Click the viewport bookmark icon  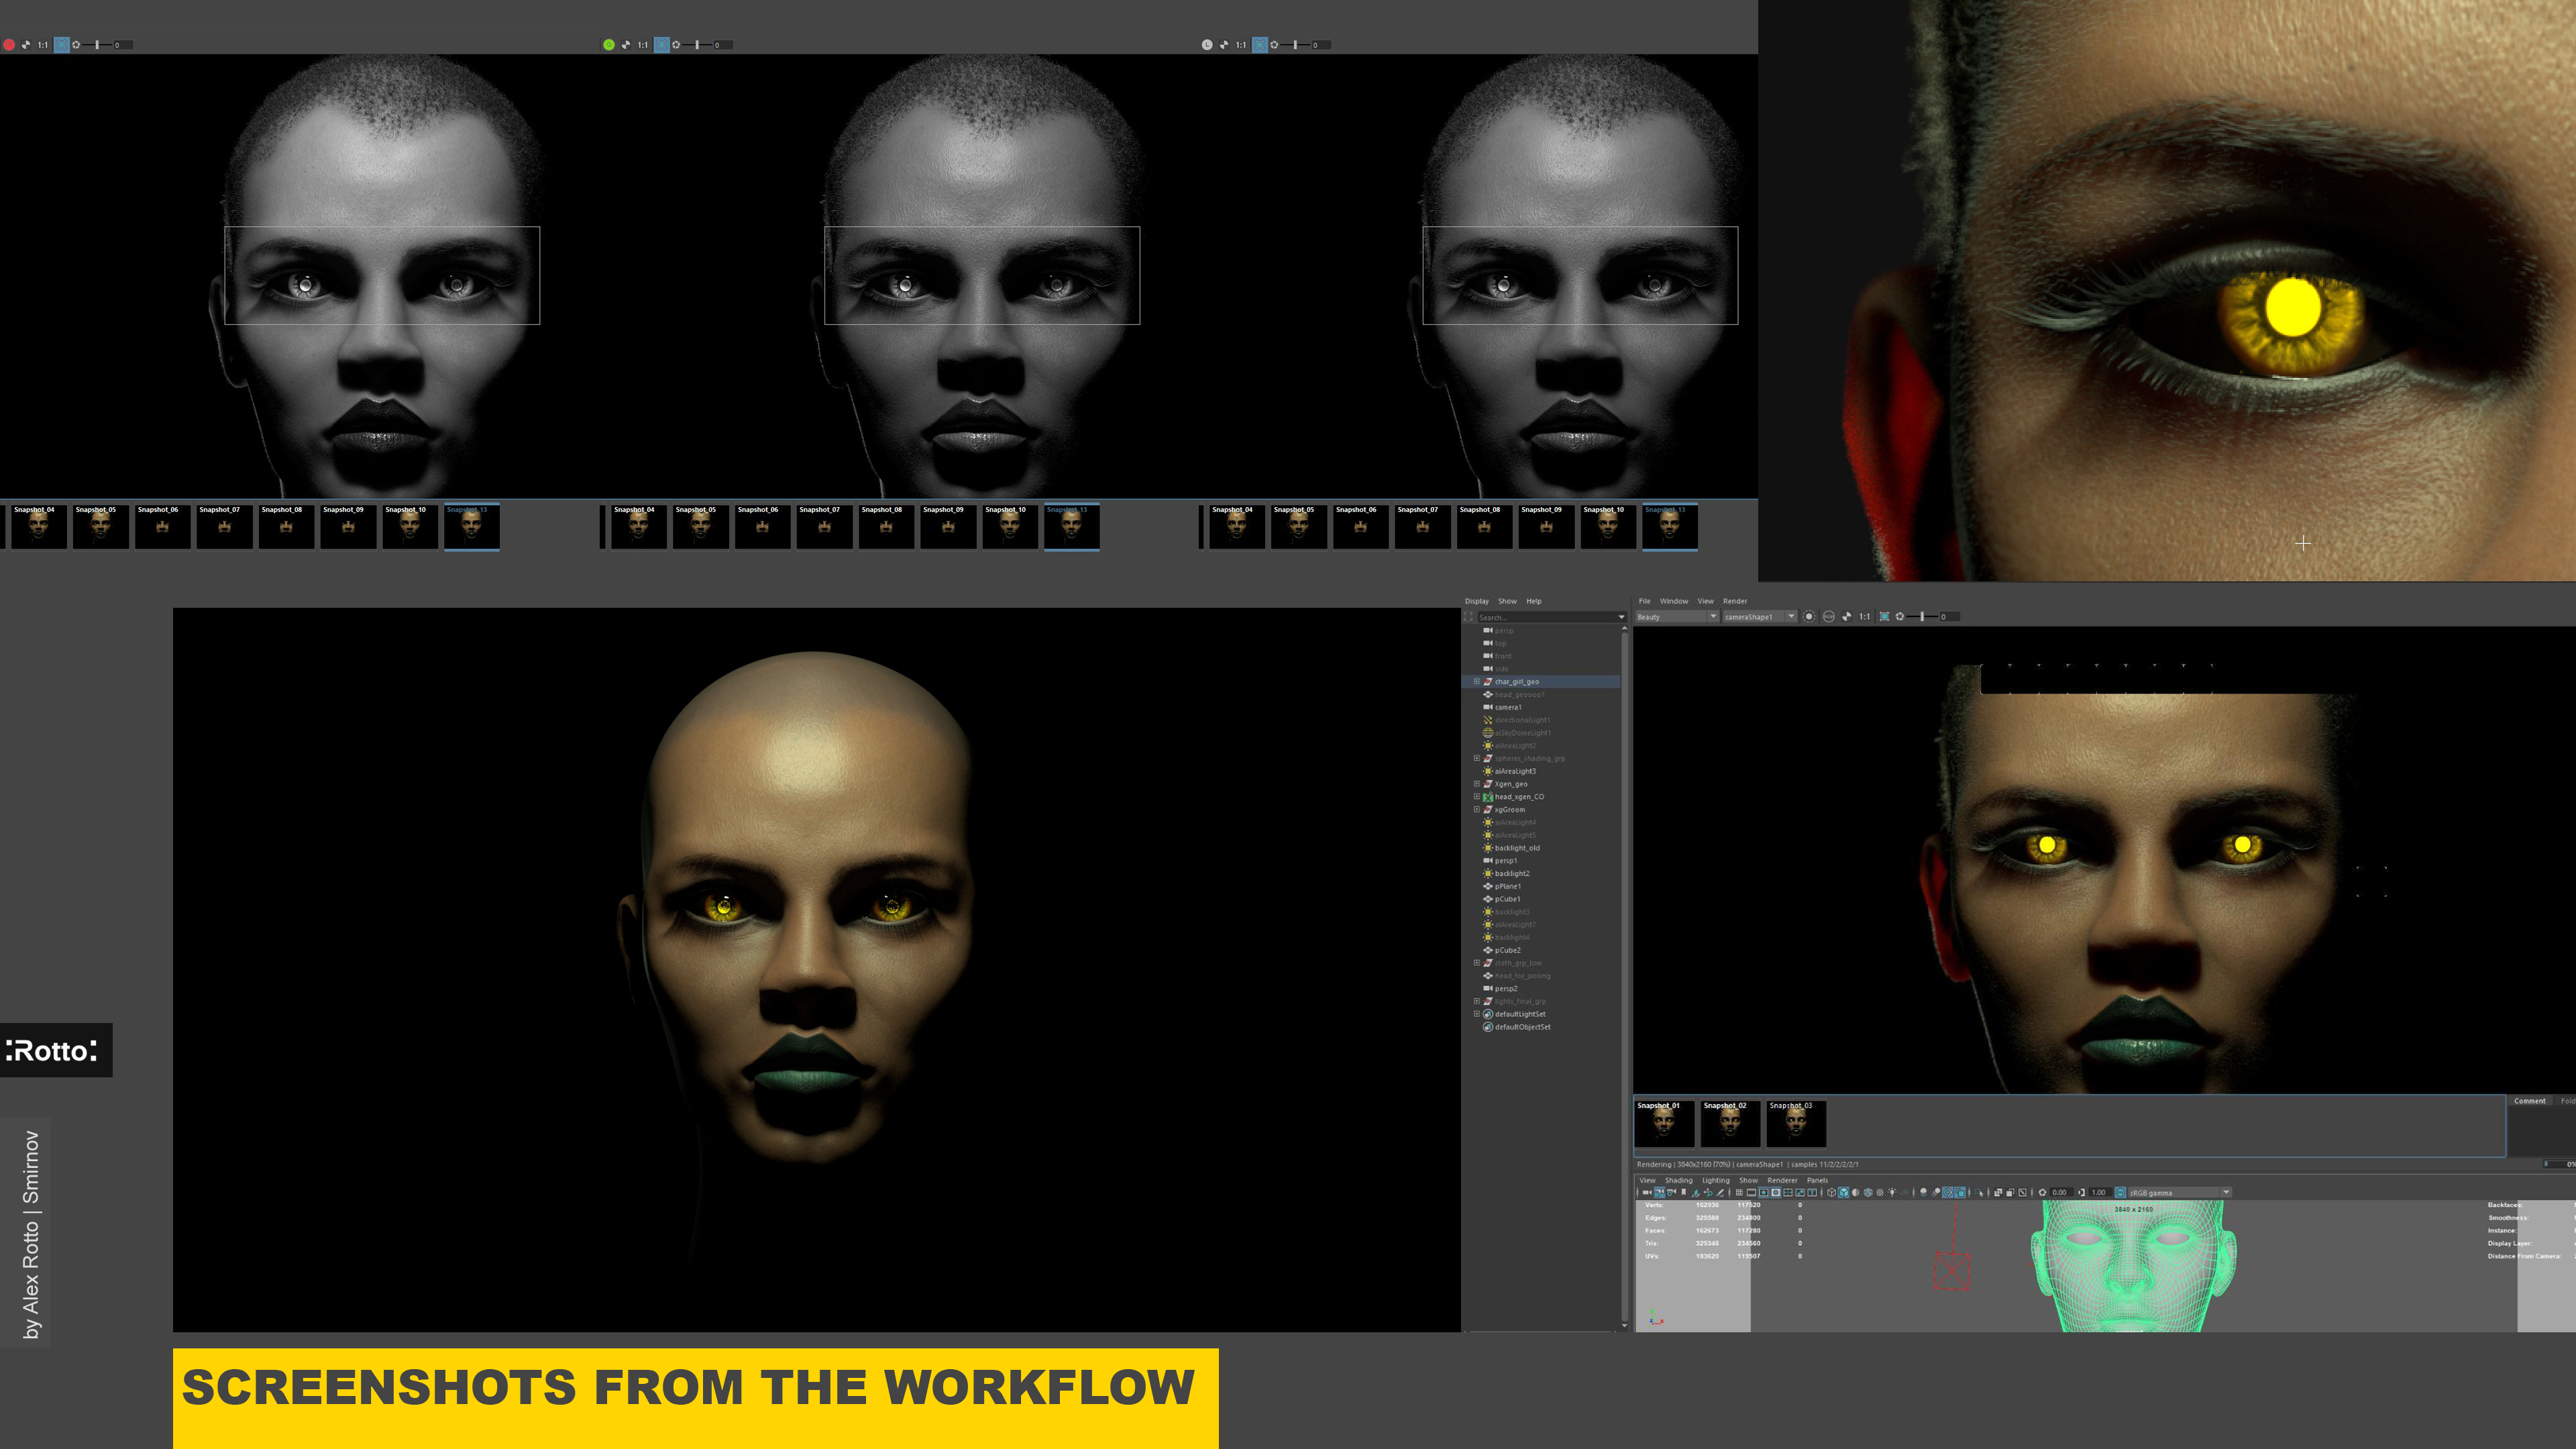coord(1684,1193)
